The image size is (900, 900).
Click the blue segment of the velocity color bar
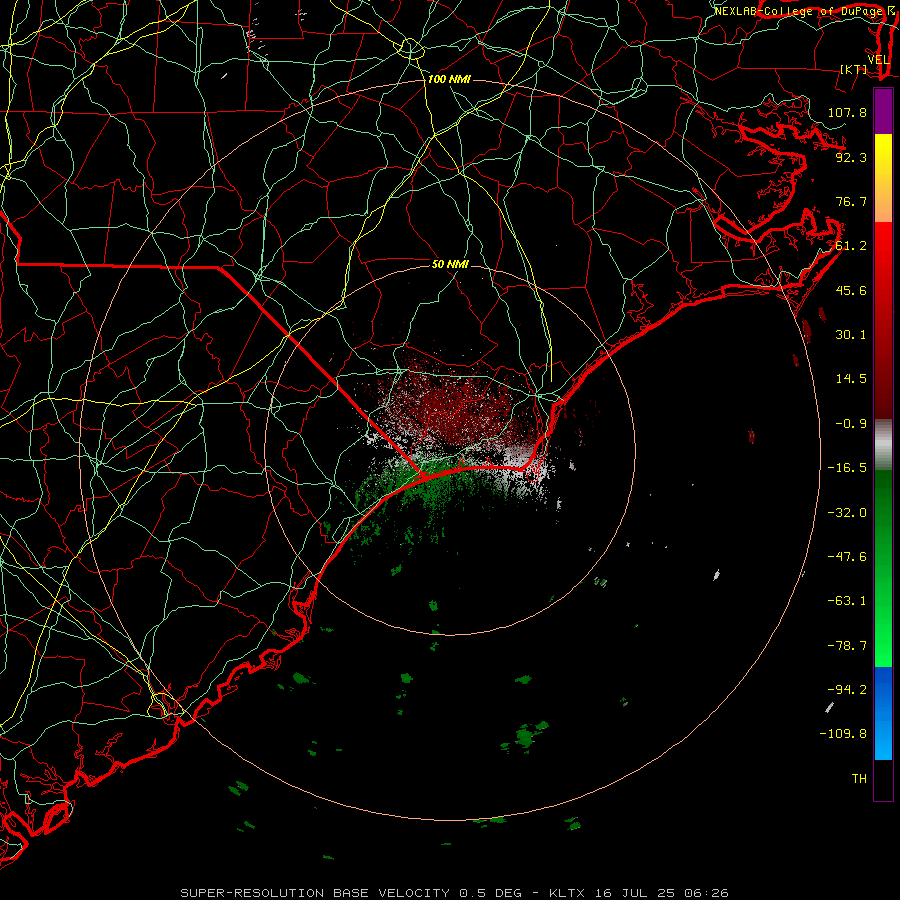pos(883,713)
